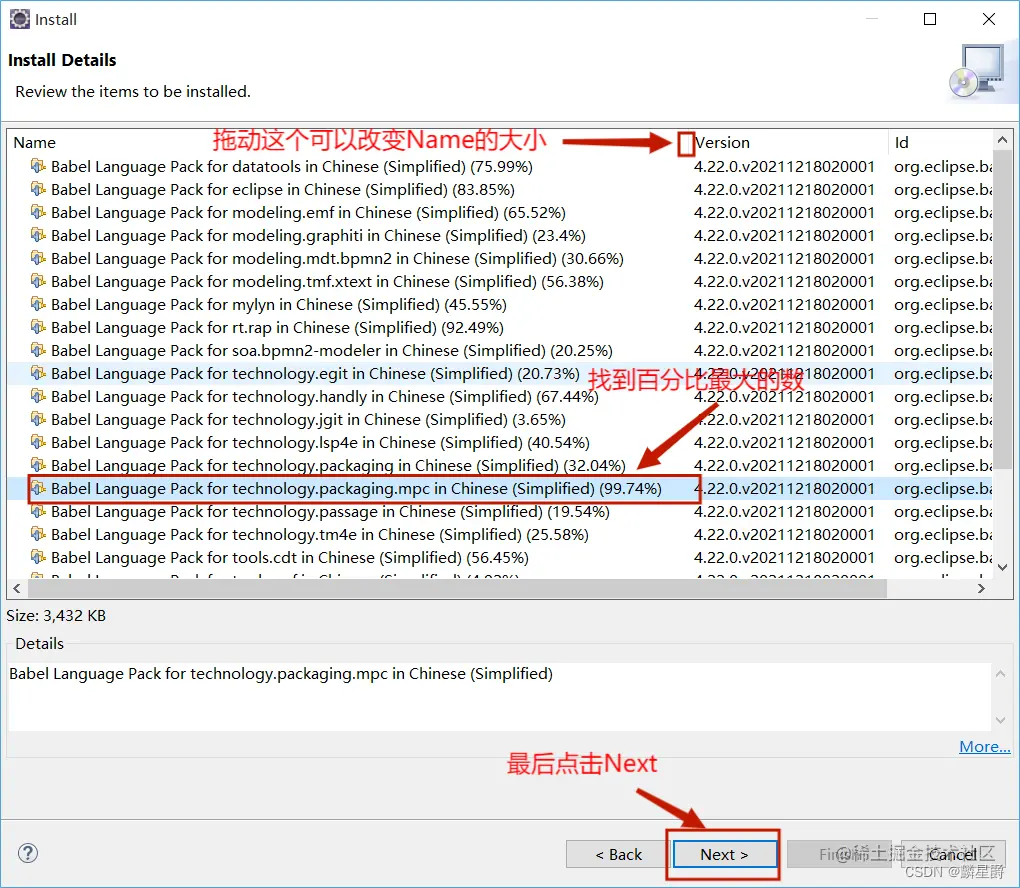Select the row for technology.lsp4e (40.54%)
Image resolution: width=1020 pixels, height=888 pixels.
pos(500,442)
